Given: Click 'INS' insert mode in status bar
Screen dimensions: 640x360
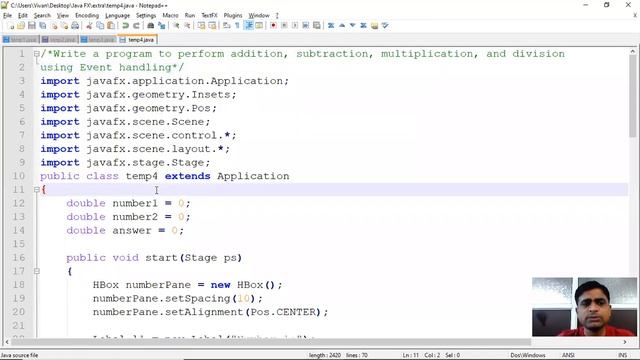Looking at the screenshot, I should tap(622, 355).
